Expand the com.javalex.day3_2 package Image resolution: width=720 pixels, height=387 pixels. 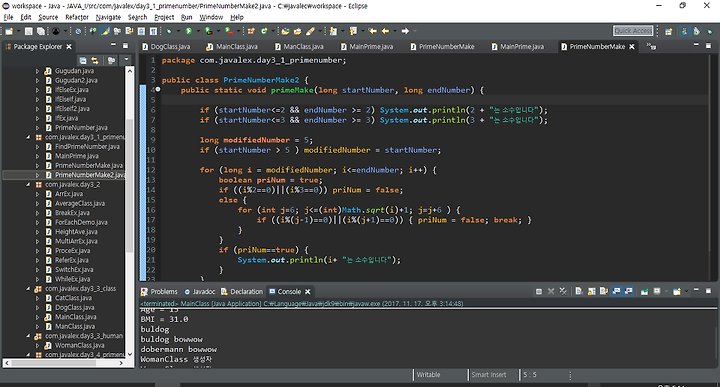point(28,185)
